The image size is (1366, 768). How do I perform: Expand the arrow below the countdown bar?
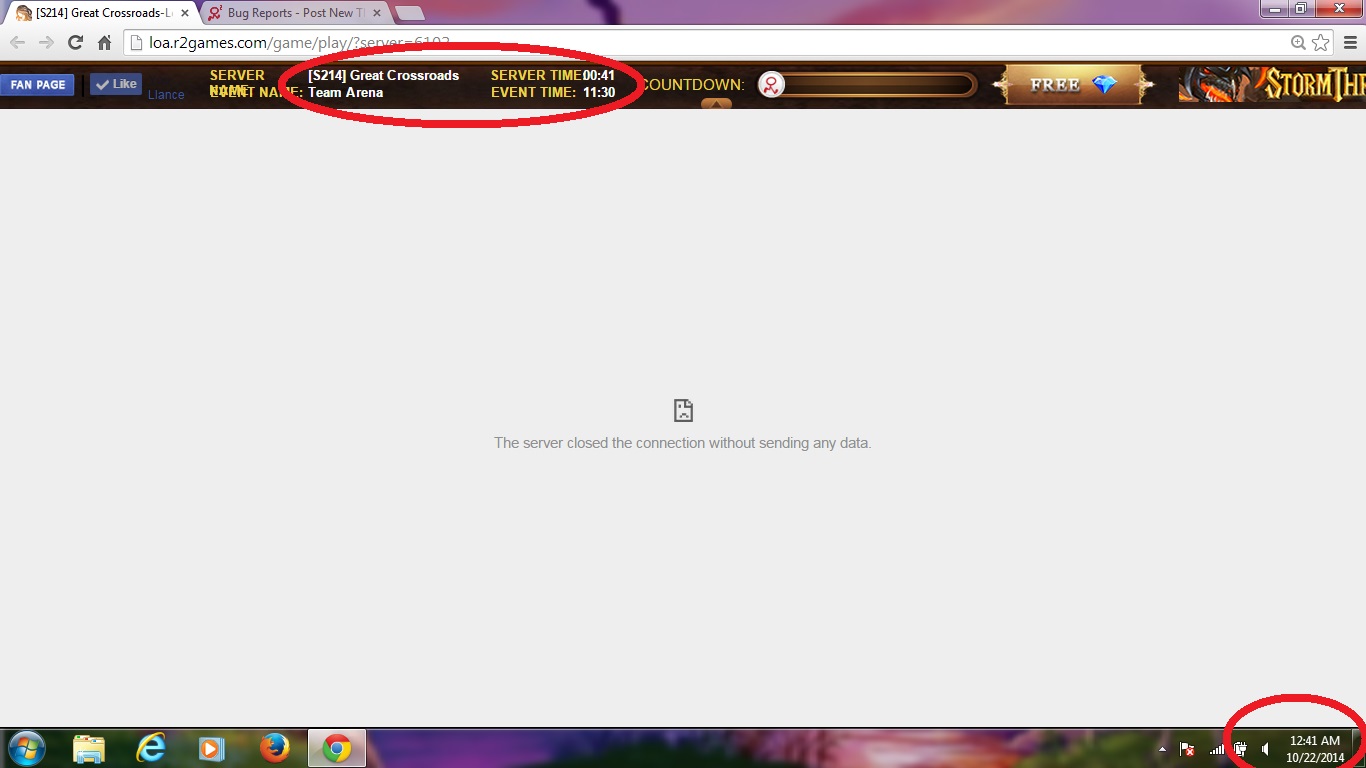click(x=716, y=103)
